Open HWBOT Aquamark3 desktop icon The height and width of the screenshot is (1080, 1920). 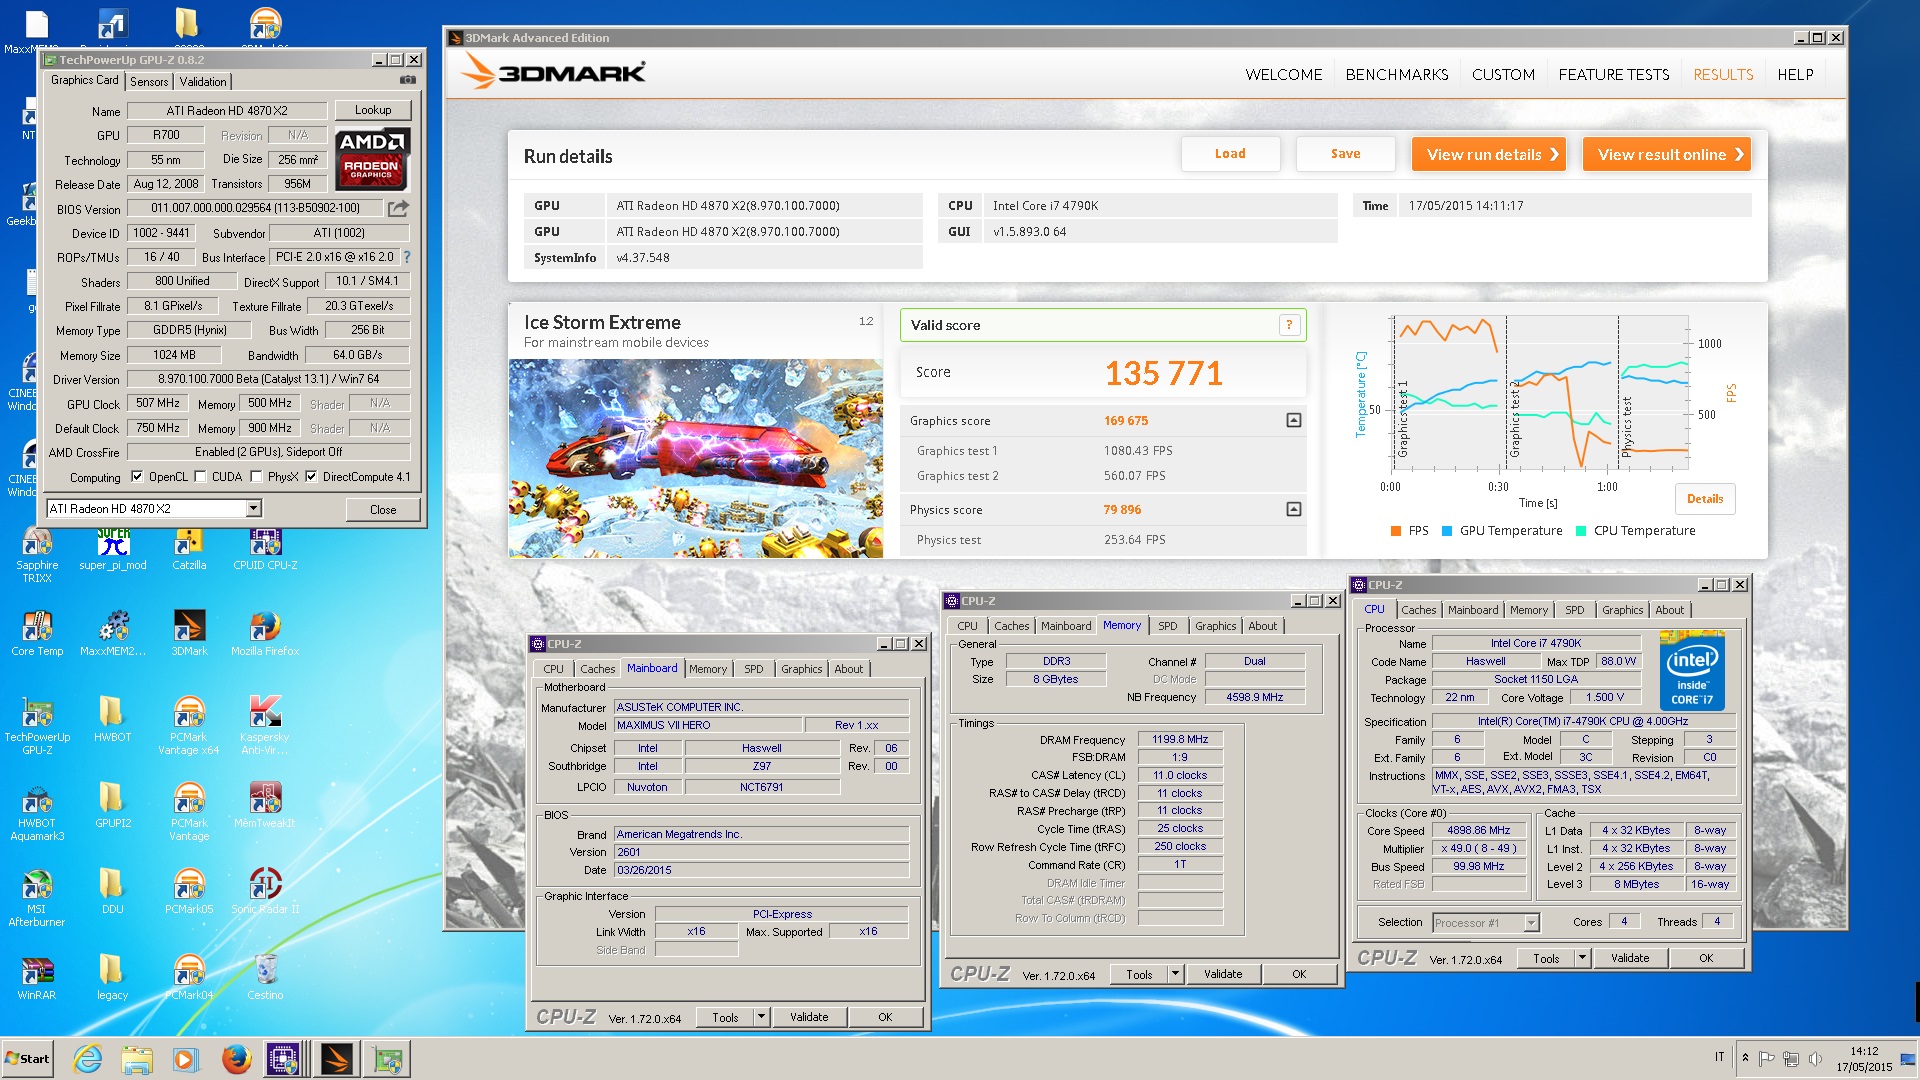(37, 812)
